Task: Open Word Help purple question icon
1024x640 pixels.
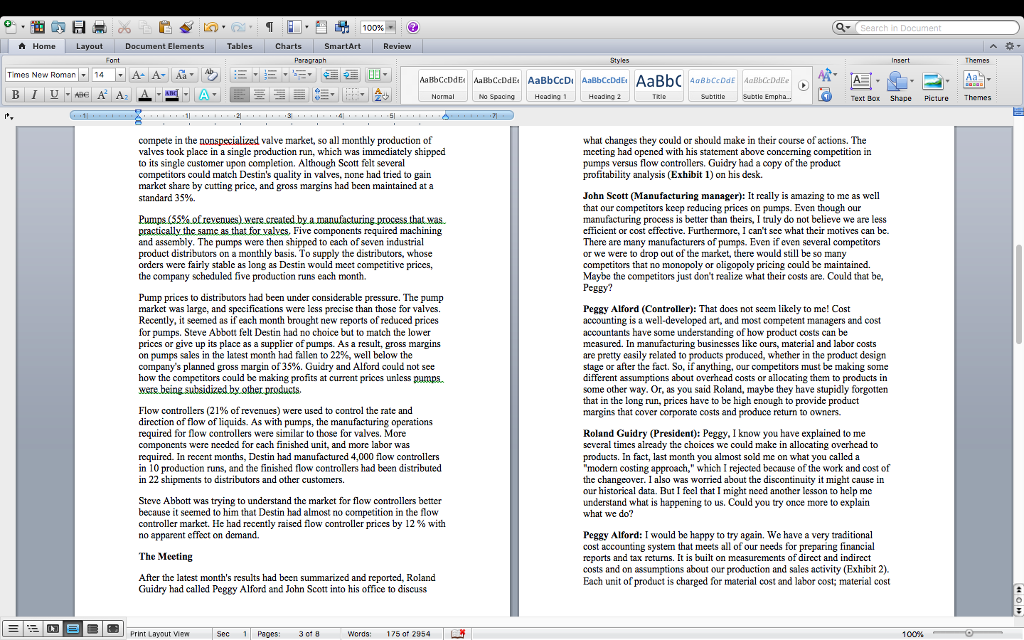Action: (x=413, y=27)
